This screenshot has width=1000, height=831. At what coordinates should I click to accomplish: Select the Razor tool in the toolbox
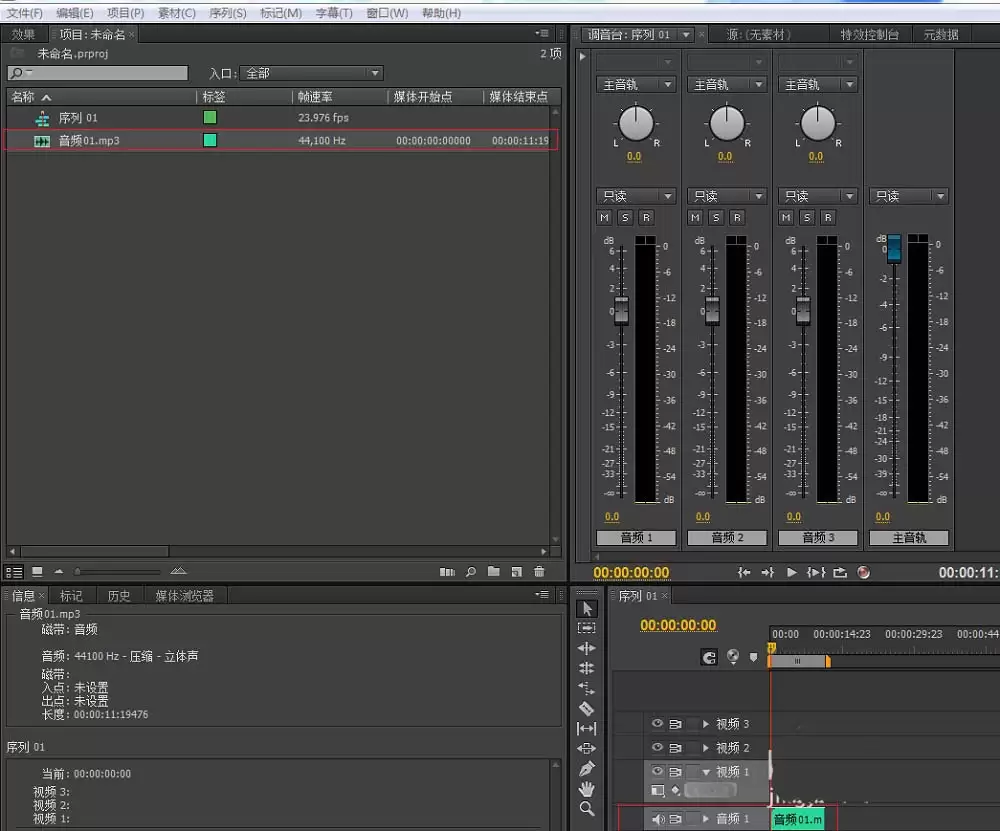coord(587,708)
